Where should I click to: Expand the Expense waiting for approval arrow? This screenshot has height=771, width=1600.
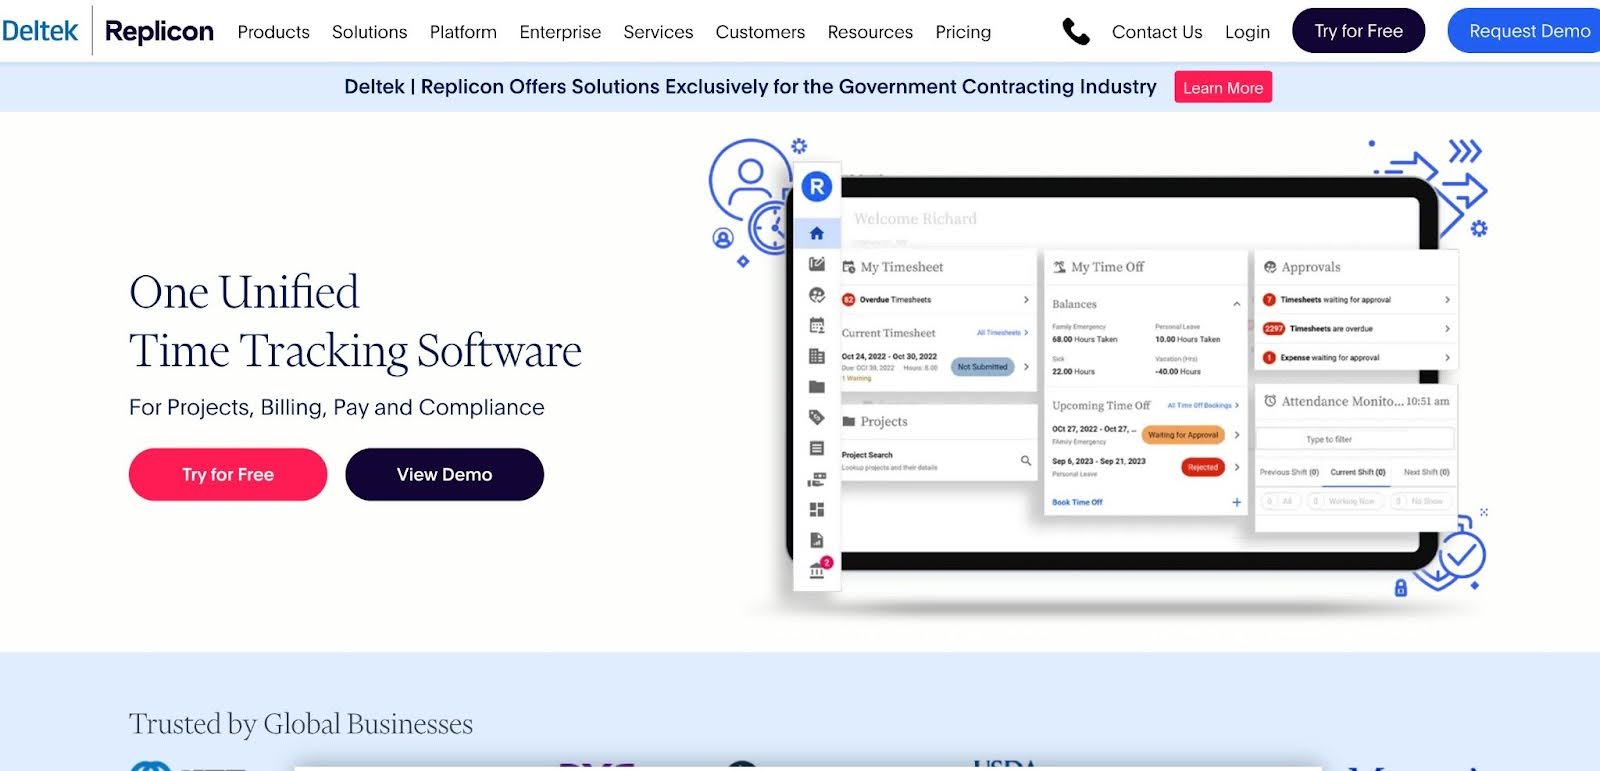coord(1447,358)
